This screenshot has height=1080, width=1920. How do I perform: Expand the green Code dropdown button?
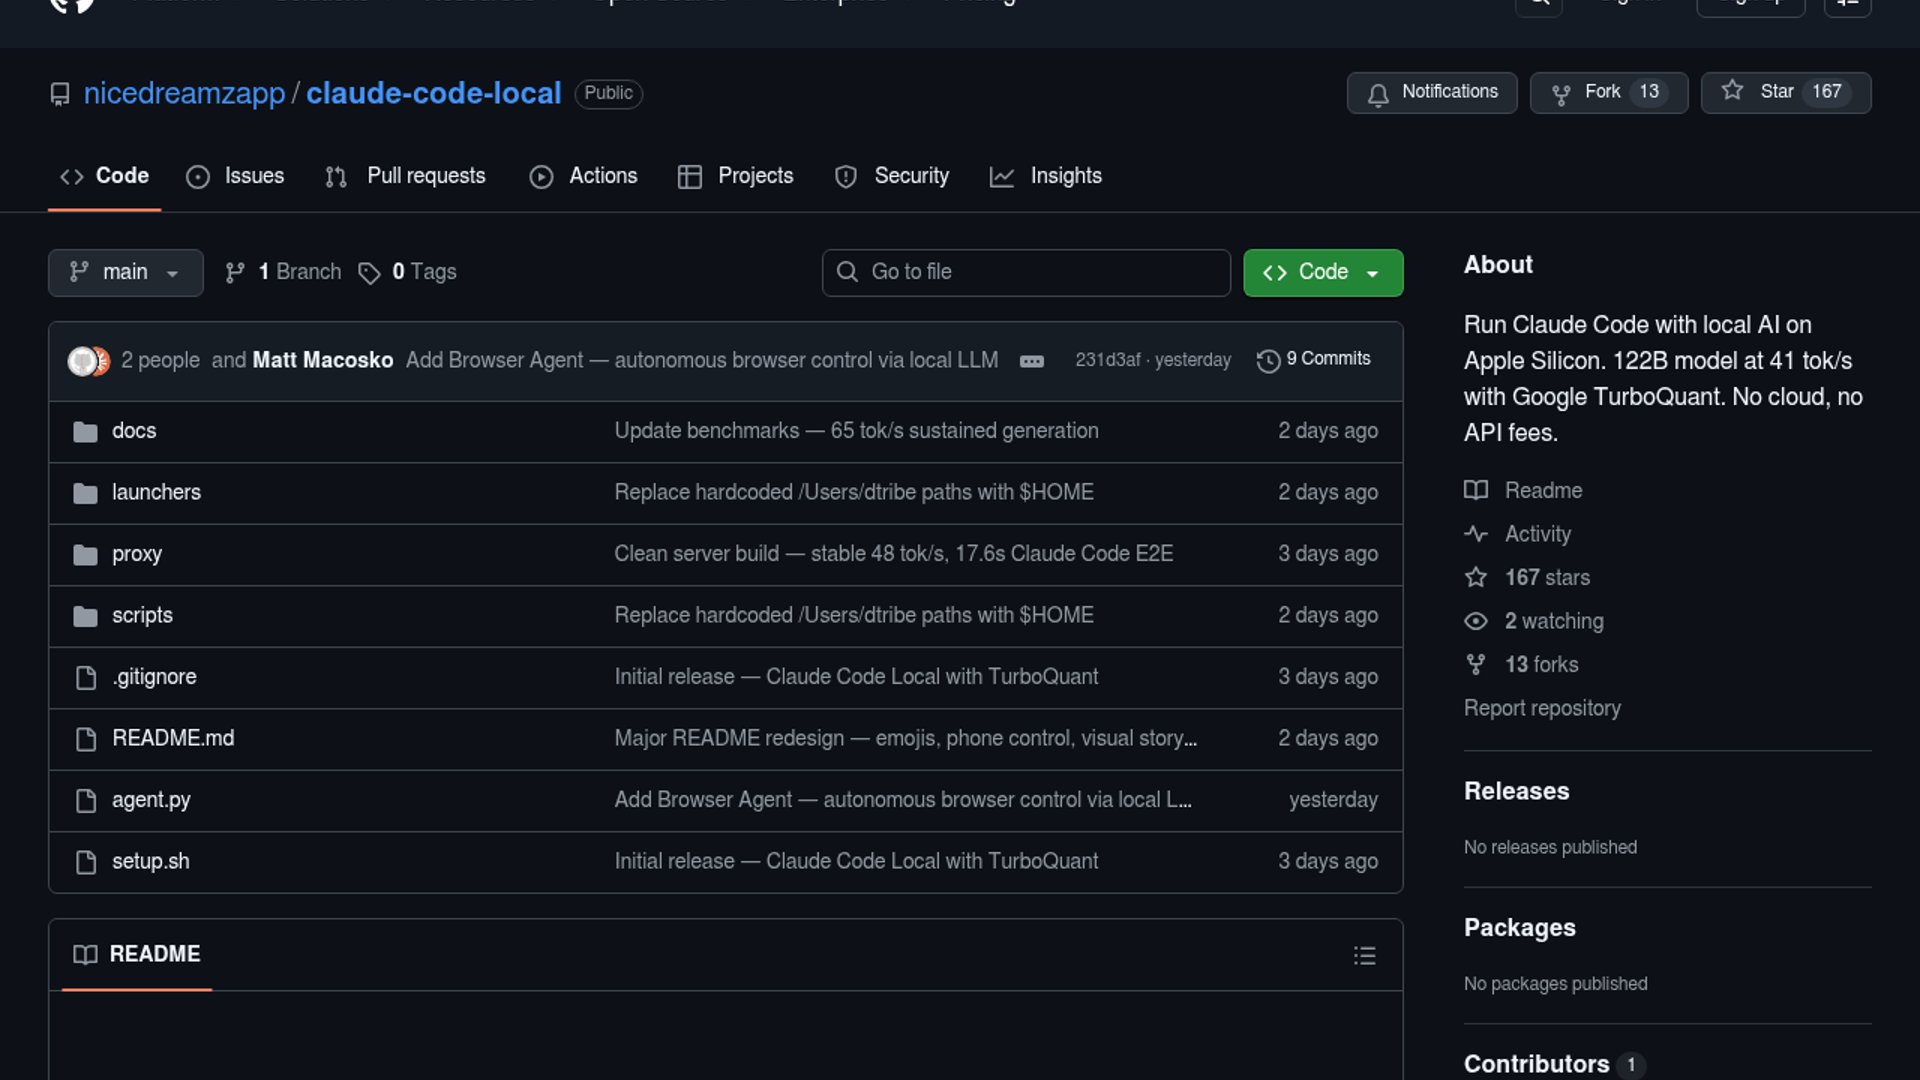point(1322,273)
